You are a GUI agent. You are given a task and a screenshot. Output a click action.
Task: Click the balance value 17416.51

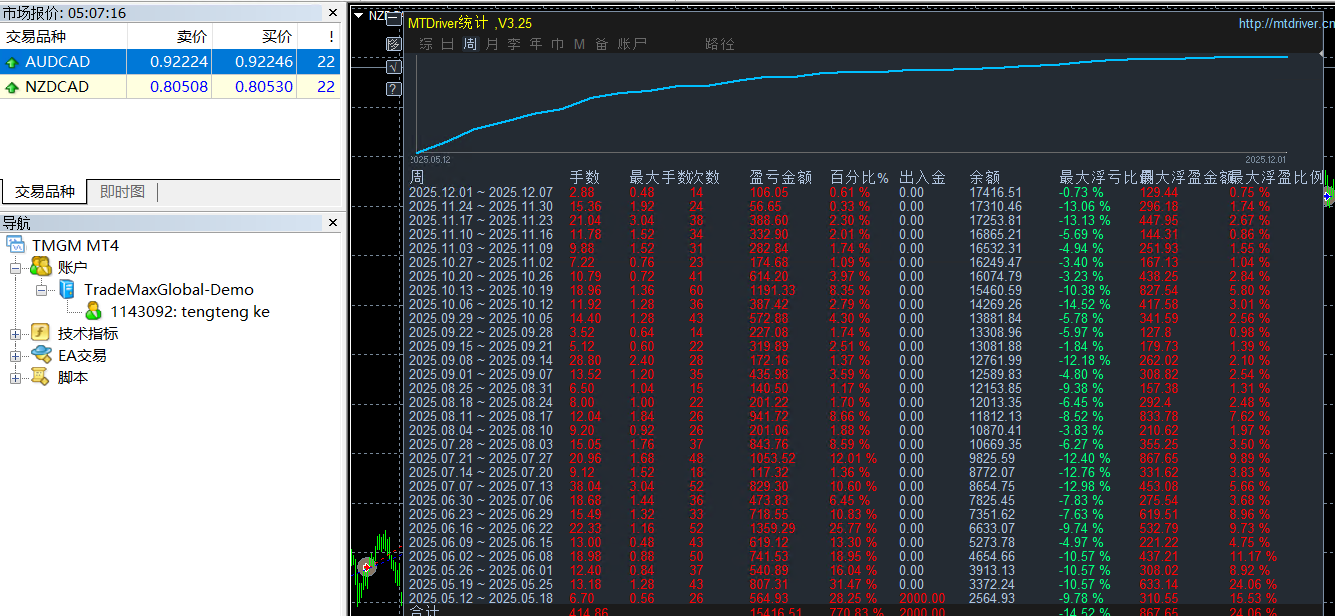tap(996, 192)
